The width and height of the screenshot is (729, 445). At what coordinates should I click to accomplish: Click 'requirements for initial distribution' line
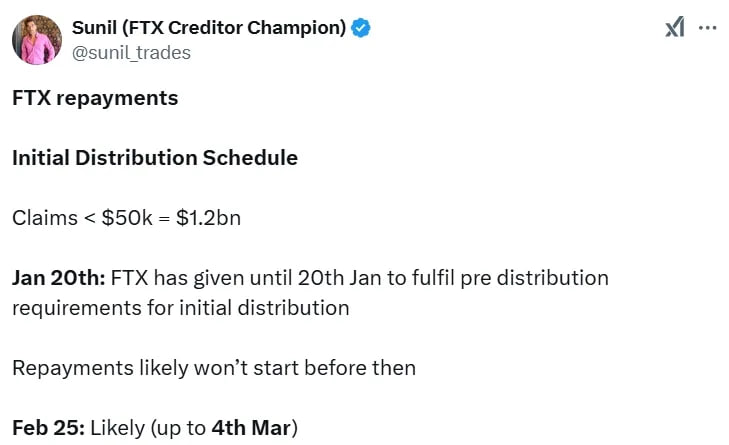tap(180, 308)
